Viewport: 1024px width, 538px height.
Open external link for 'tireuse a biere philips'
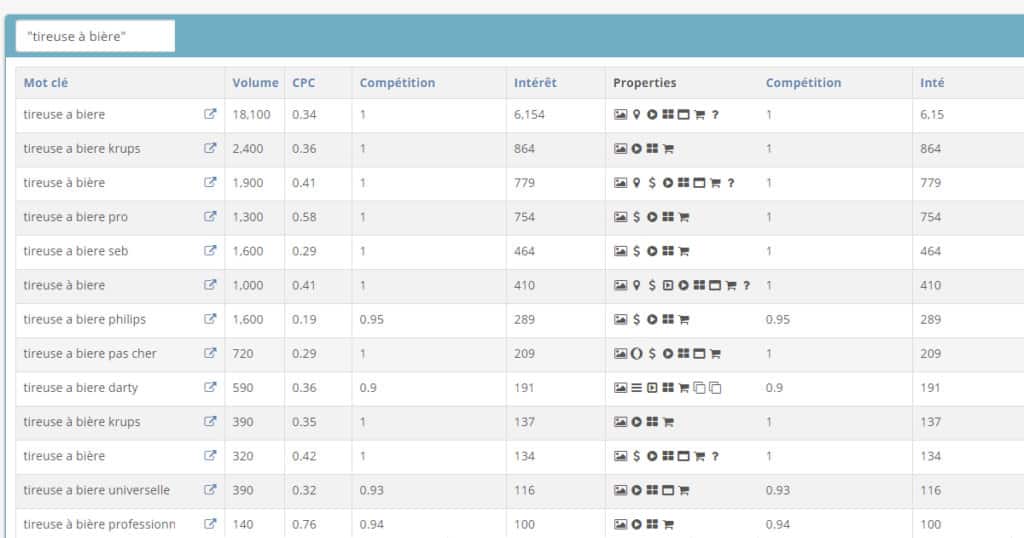click(210, 319)
